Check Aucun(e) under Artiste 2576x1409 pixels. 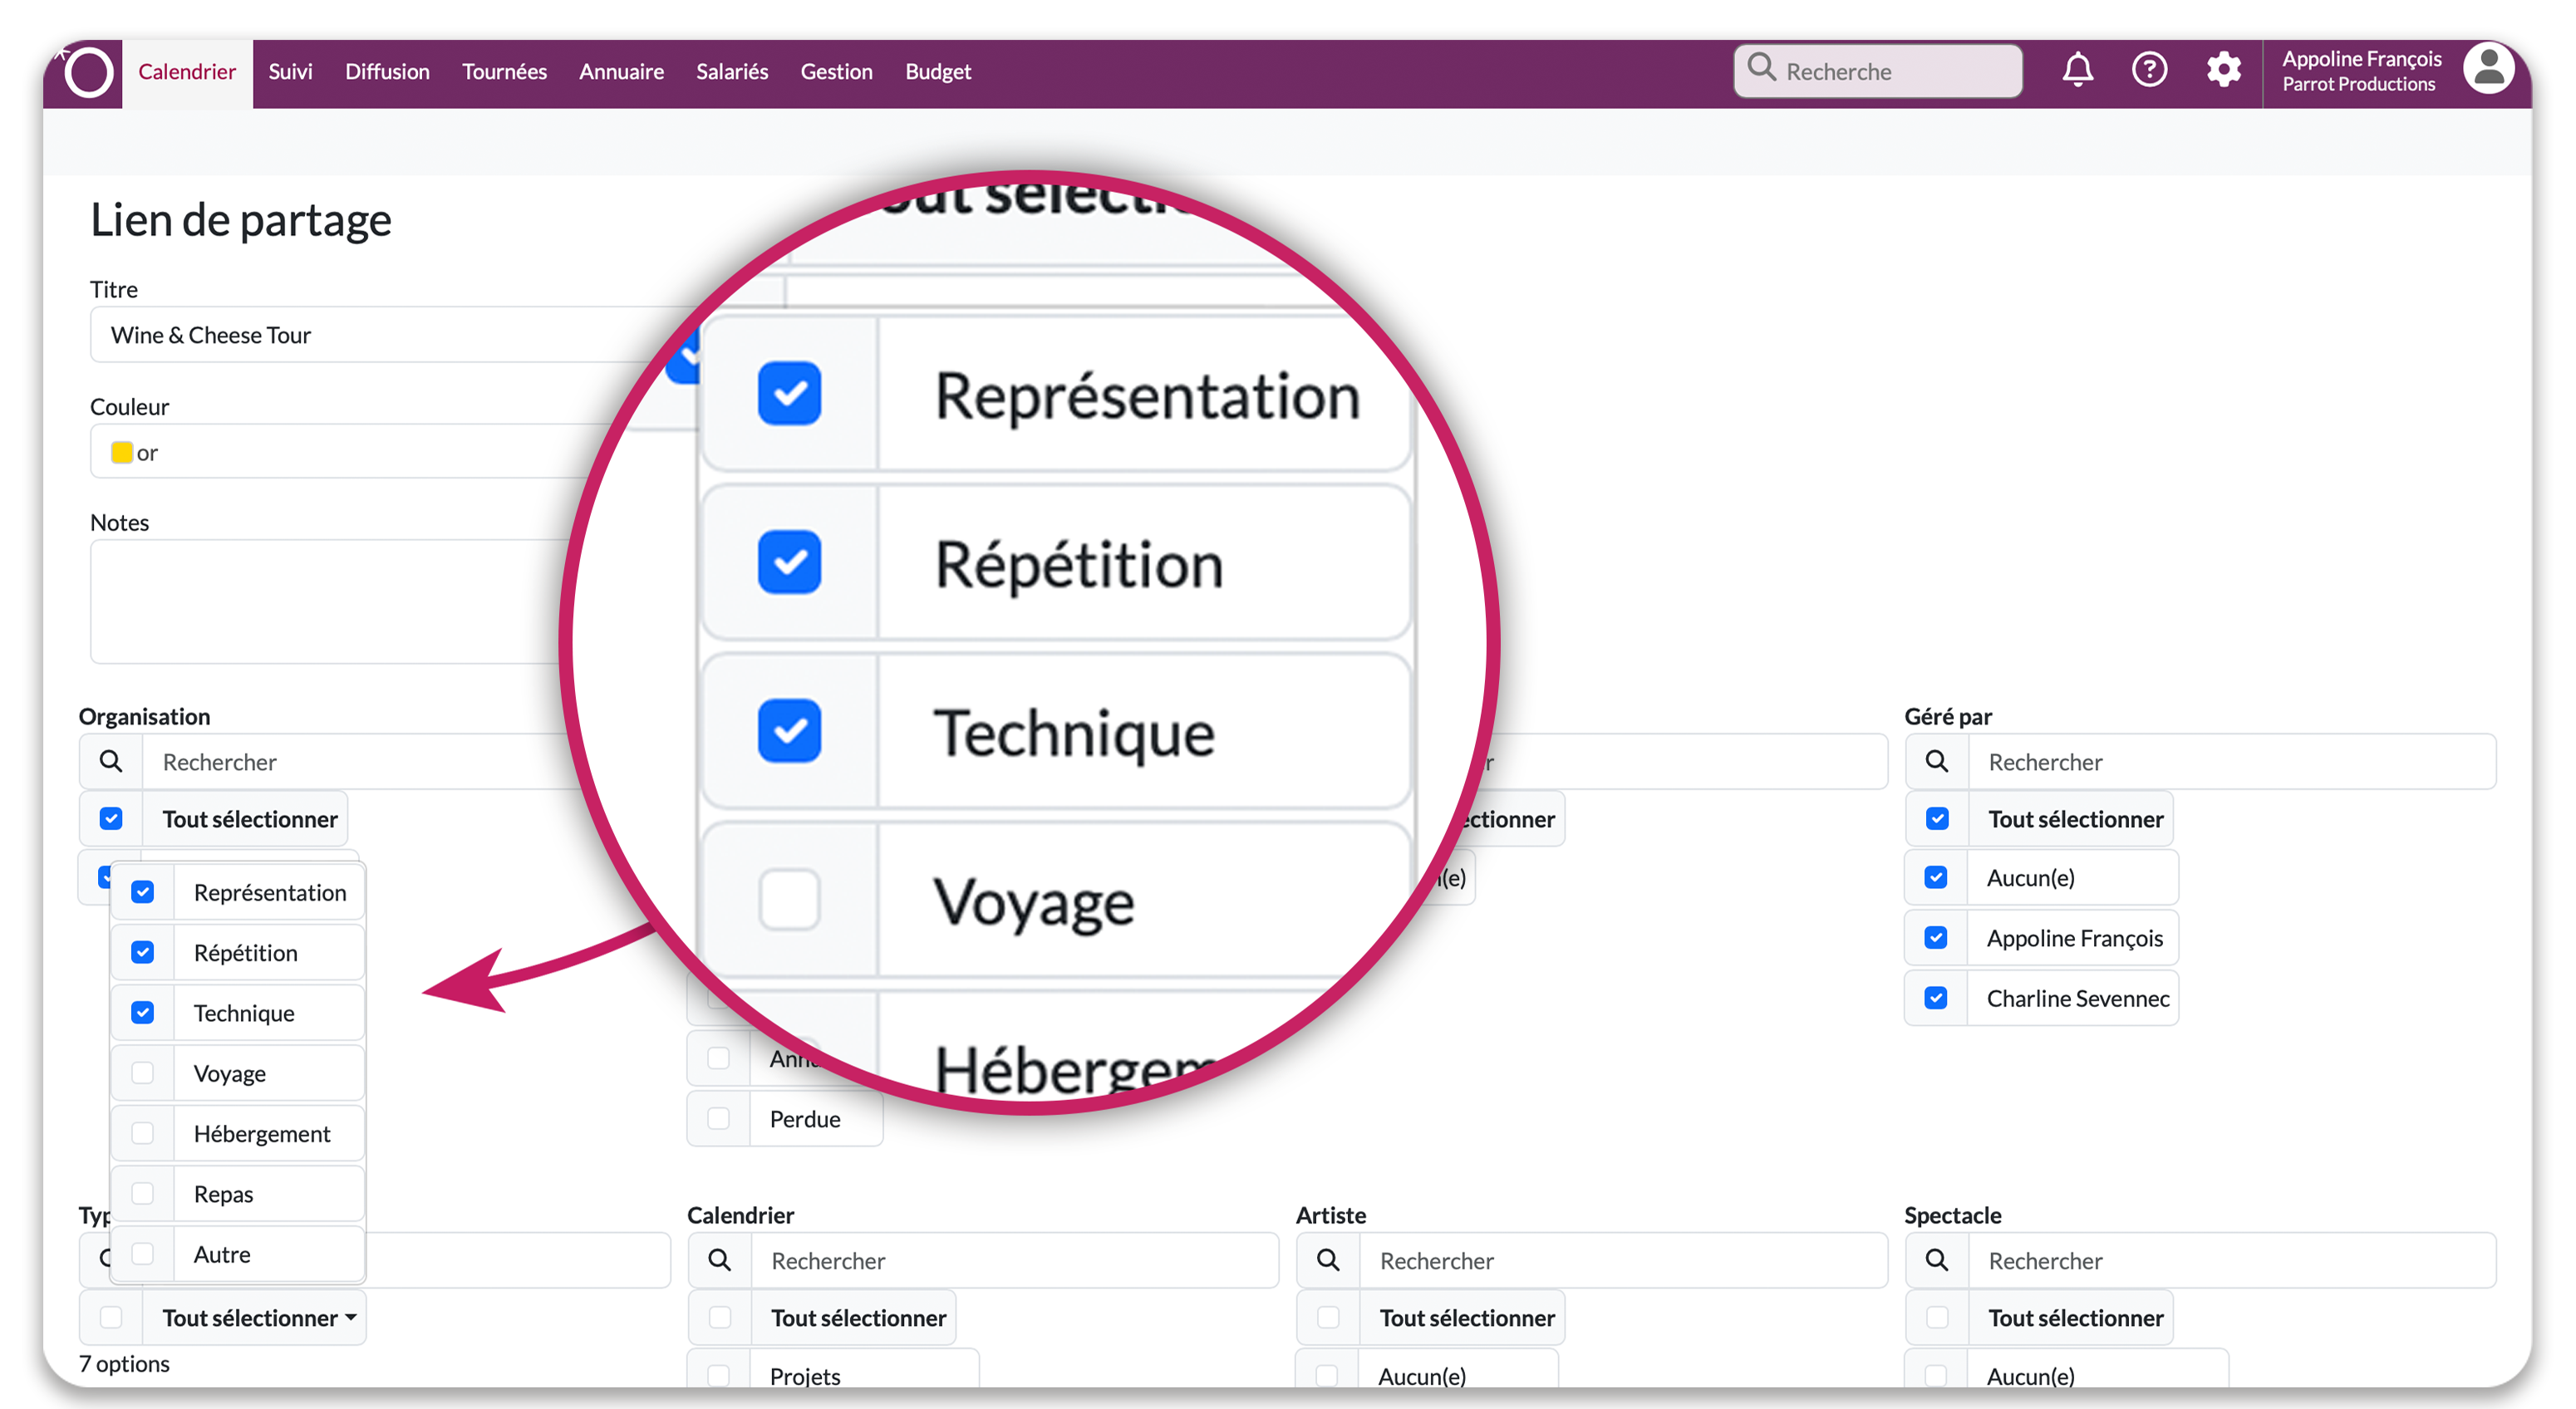(x=1327, y=1375)
